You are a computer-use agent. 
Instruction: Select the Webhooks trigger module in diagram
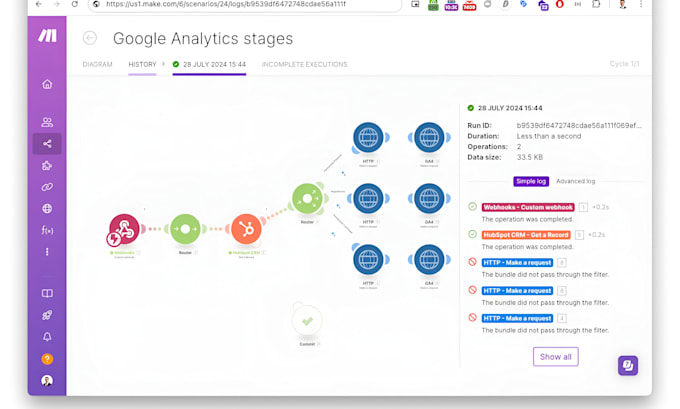tap(124, 229)
